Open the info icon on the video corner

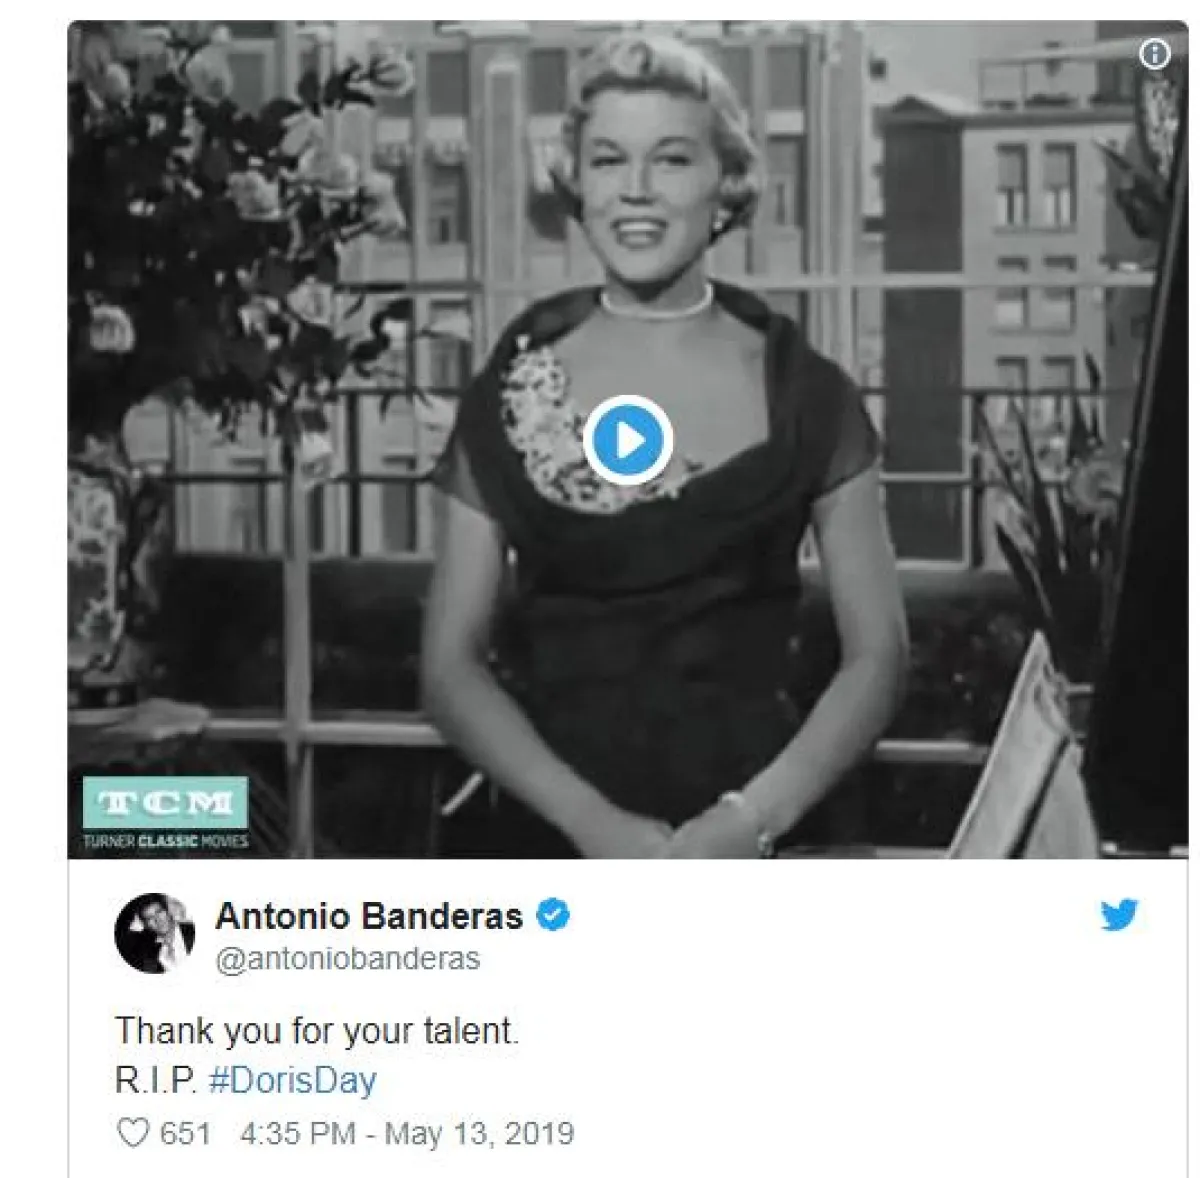pos(1154,54)
